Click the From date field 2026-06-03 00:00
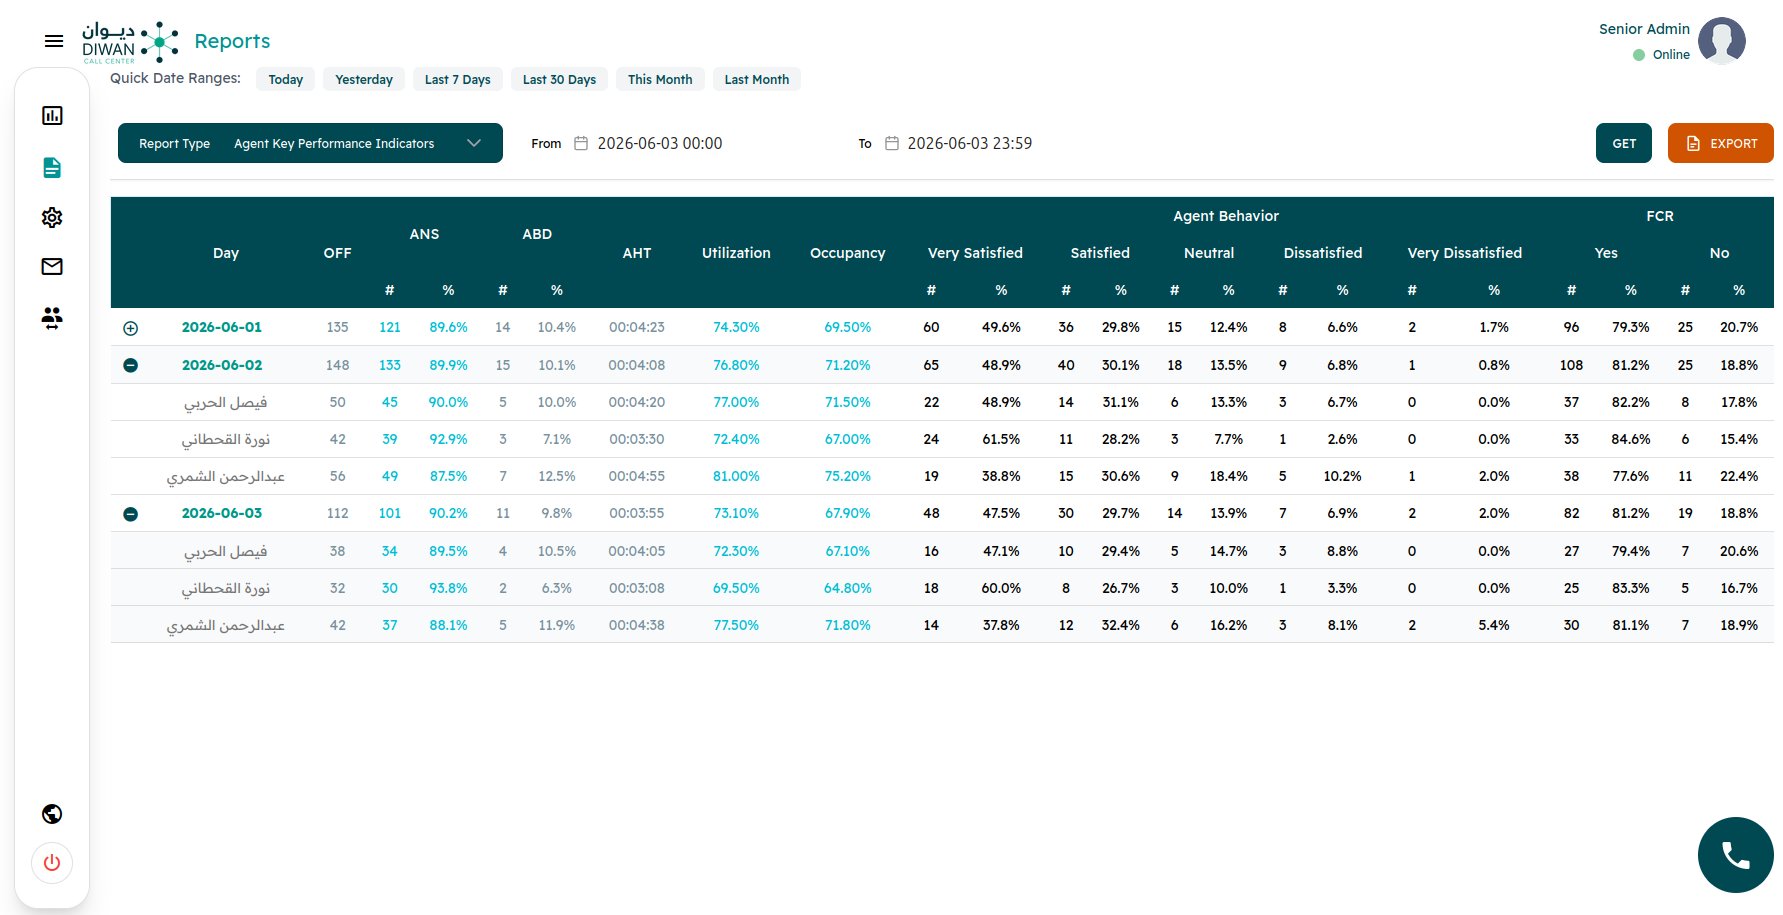1783x915 pixels. [x=660, y=143]
